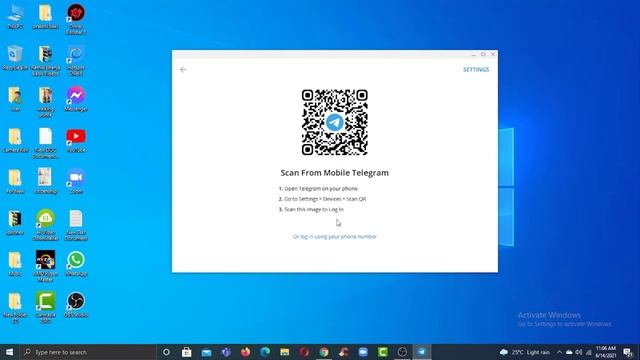Select the OBS Studio desktop shortcut
Viewport: 640px width, 360px height.
click(76, 305)
